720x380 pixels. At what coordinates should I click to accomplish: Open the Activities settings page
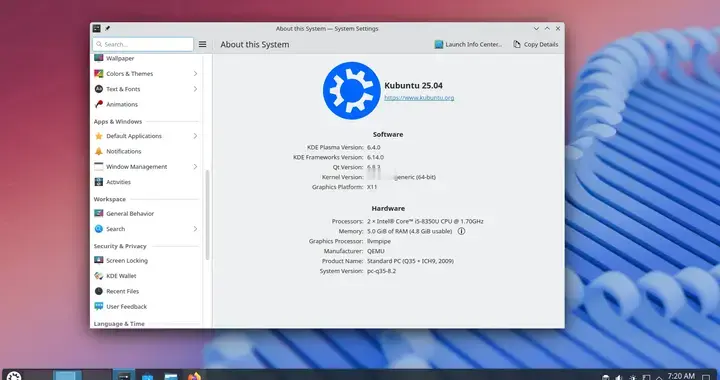click(x=146, y=182)
